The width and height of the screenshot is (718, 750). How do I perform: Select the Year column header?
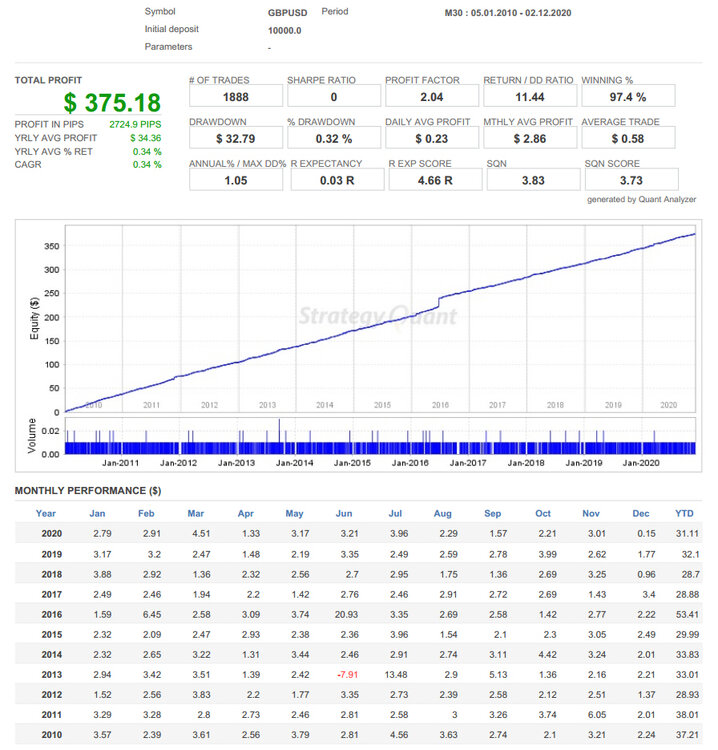pyautogui.click(x=46, y=513)
